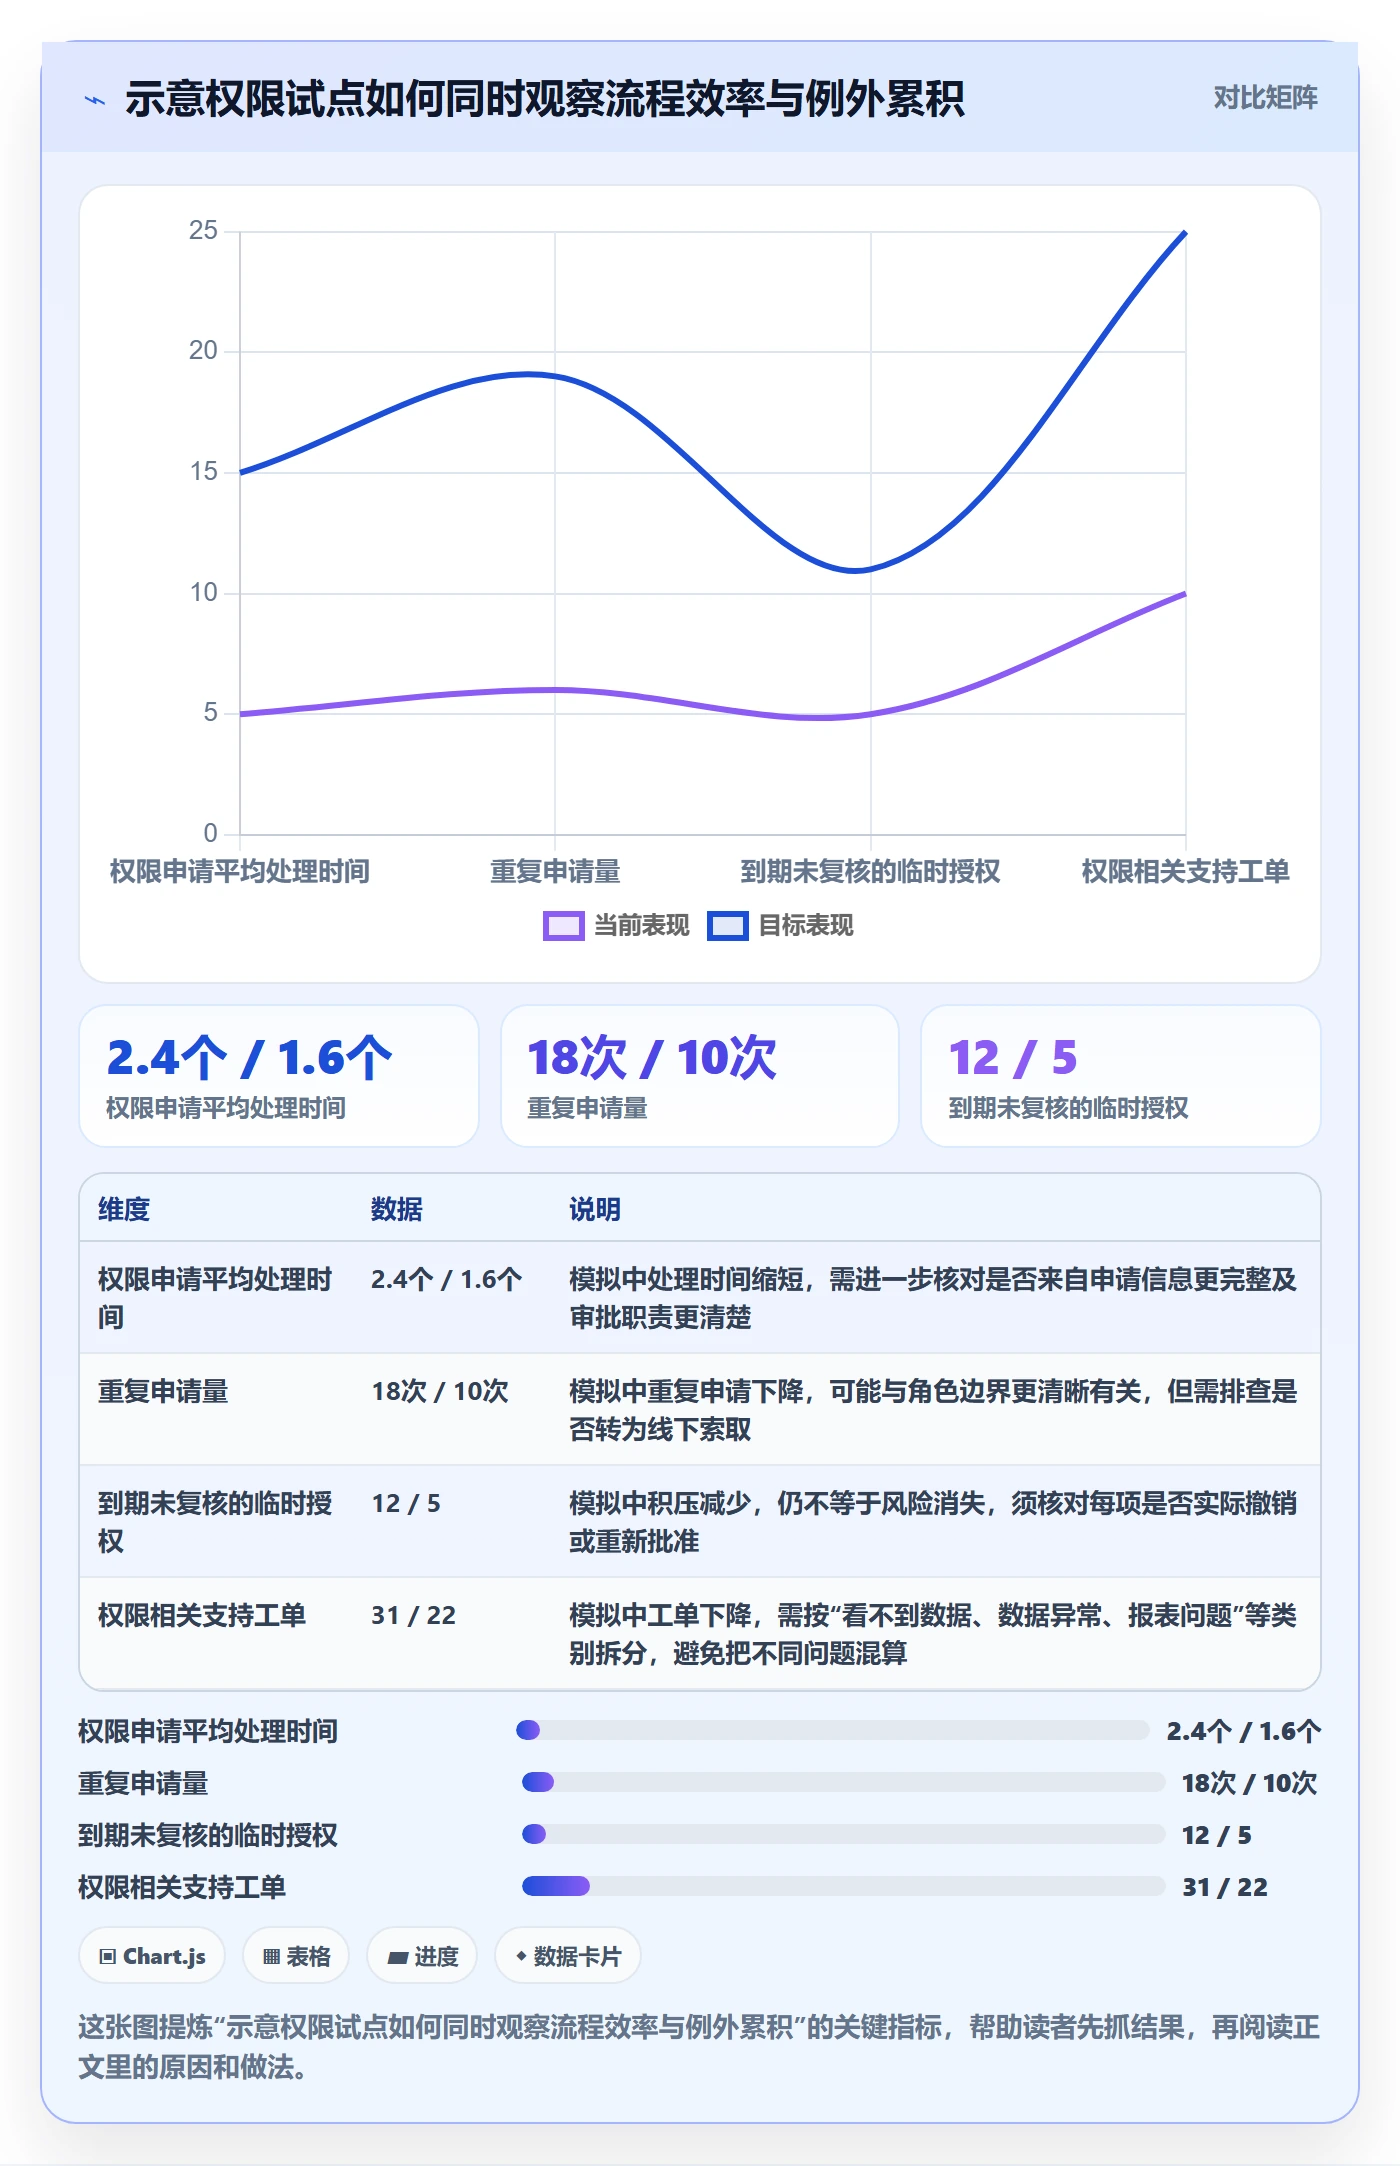Select the 进度 tag chip
Viewport: 1400px width, 2166px height.
[x=422, y=1956]
